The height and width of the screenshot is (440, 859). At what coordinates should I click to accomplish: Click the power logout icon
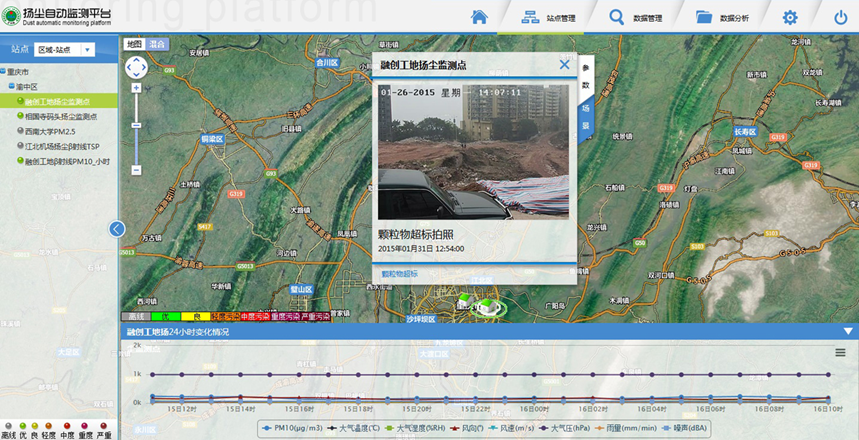[x=840, y=17]
